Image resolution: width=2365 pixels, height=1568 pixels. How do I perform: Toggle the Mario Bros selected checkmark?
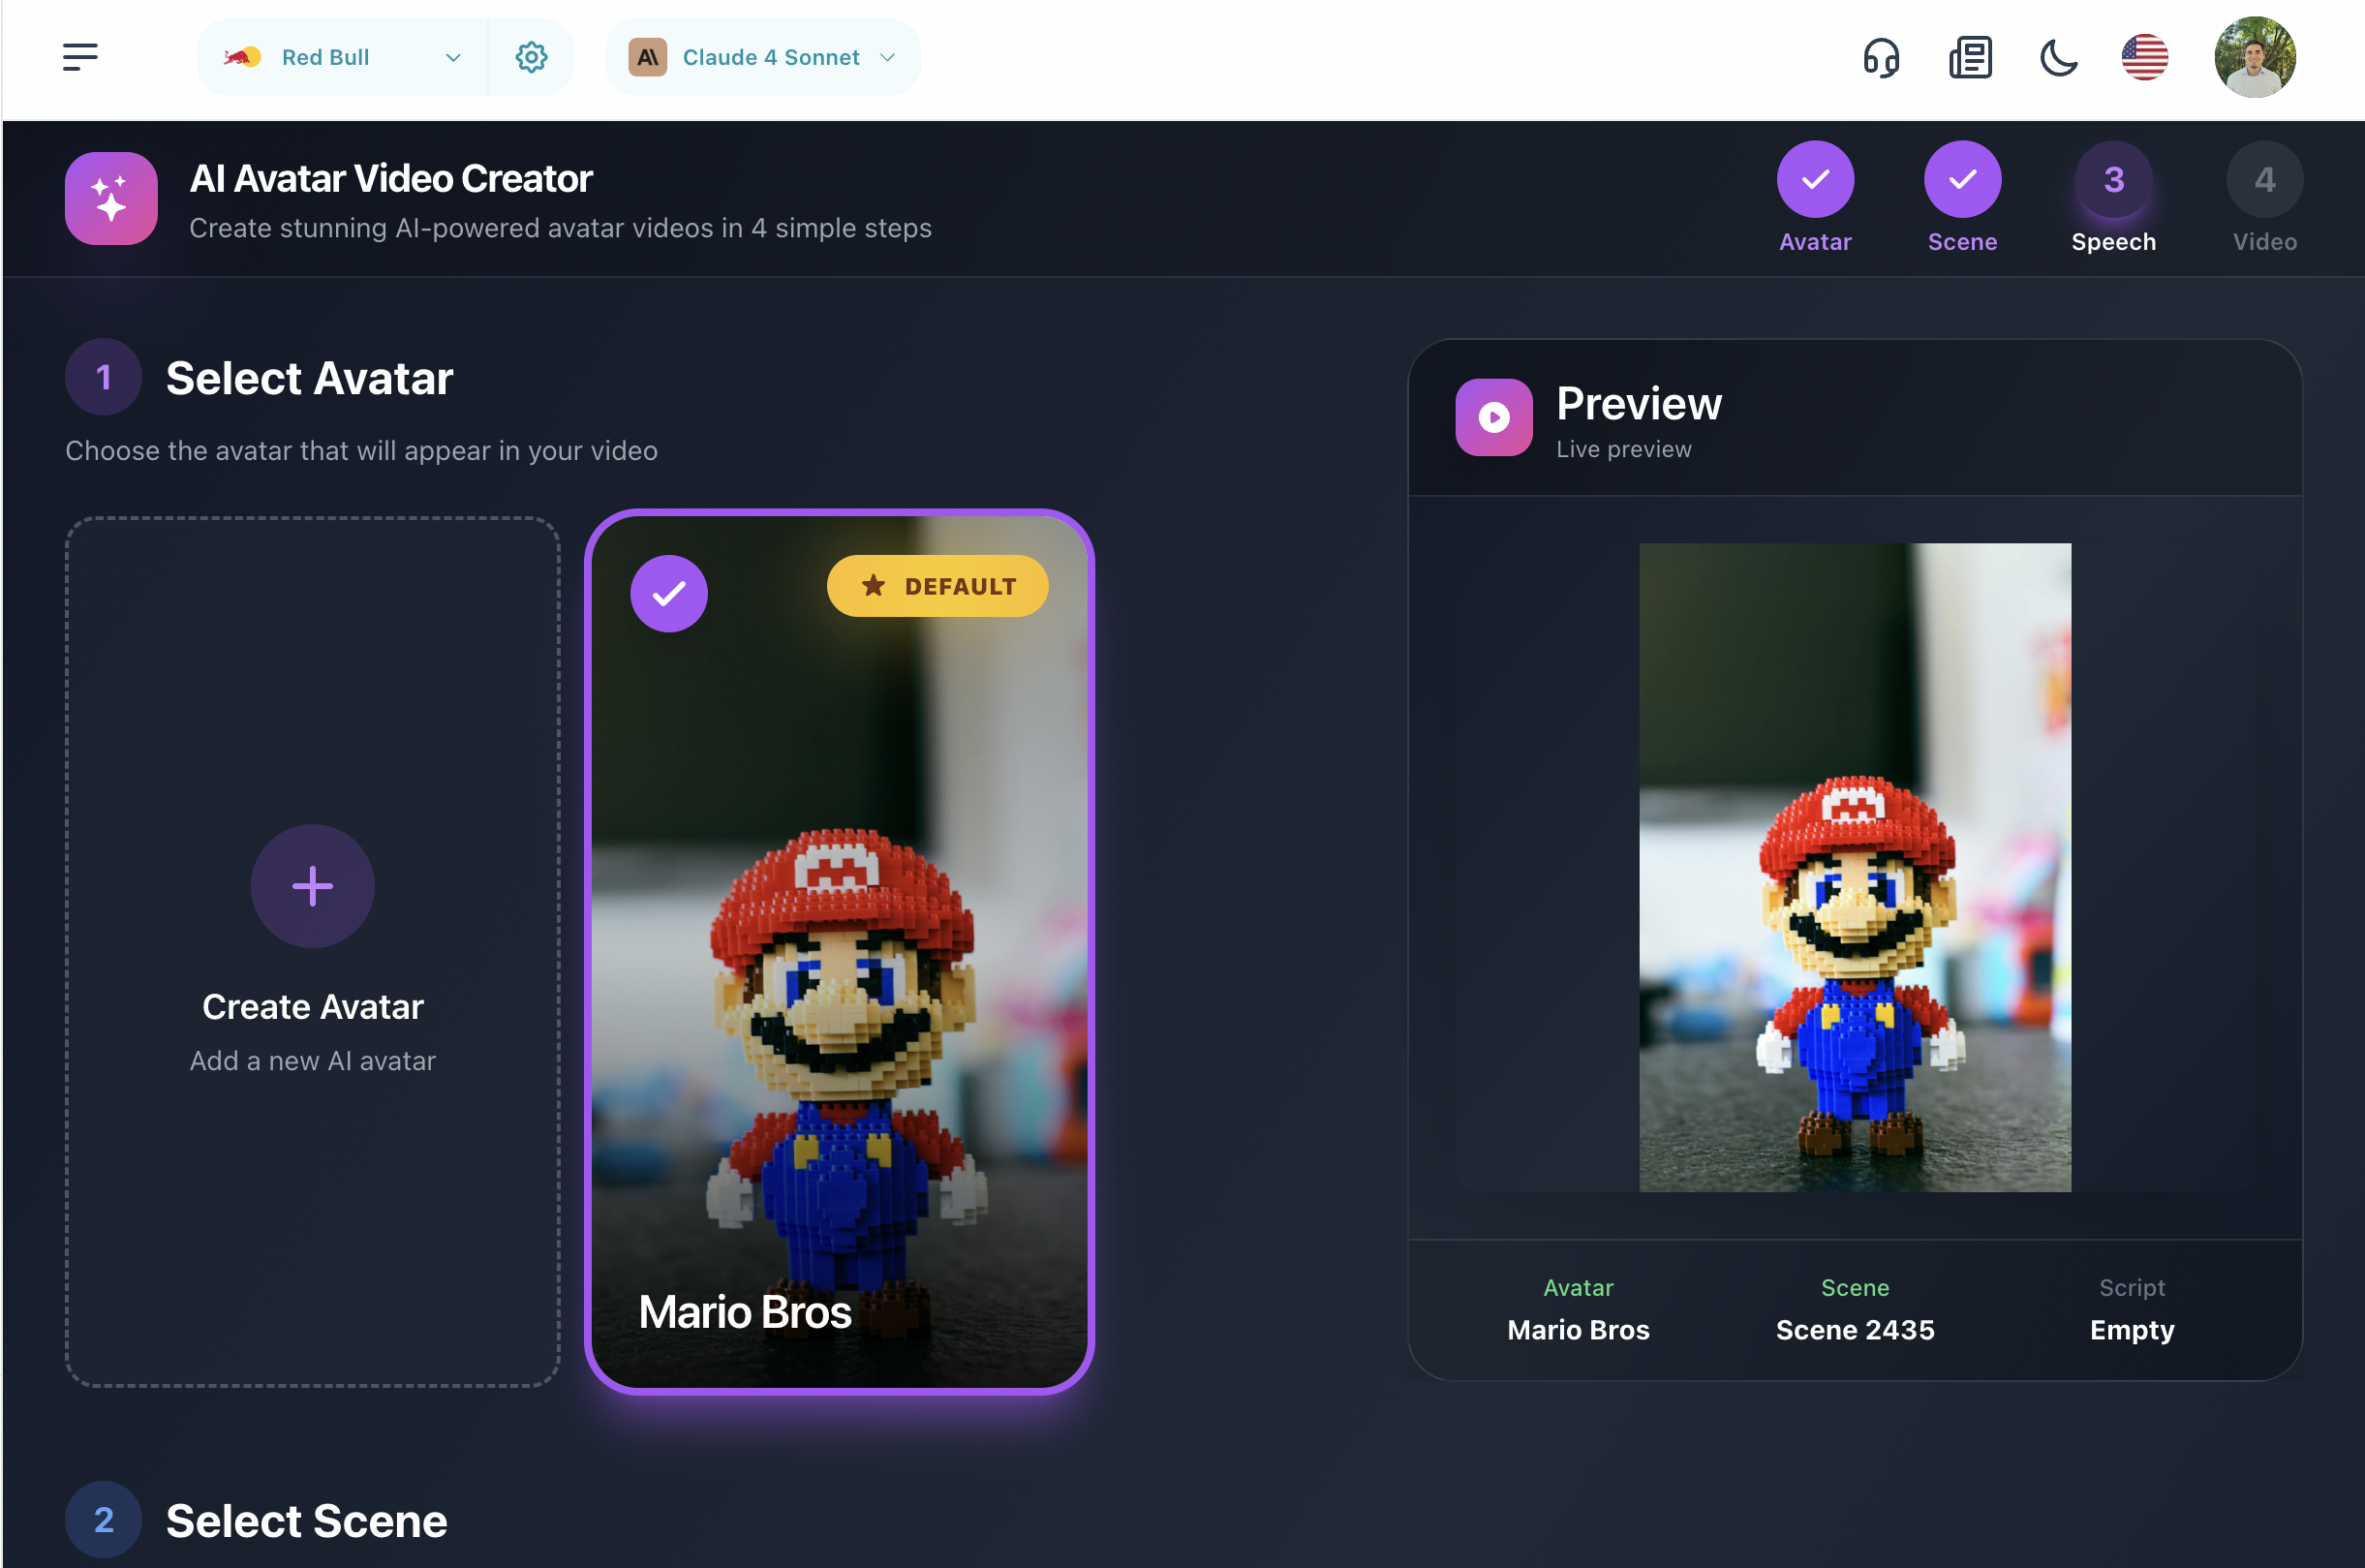(669, 594)
